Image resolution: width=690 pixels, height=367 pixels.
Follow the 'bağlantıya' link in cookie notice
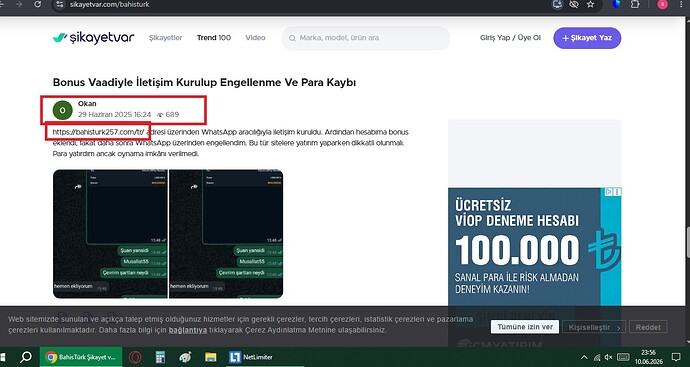188,330
